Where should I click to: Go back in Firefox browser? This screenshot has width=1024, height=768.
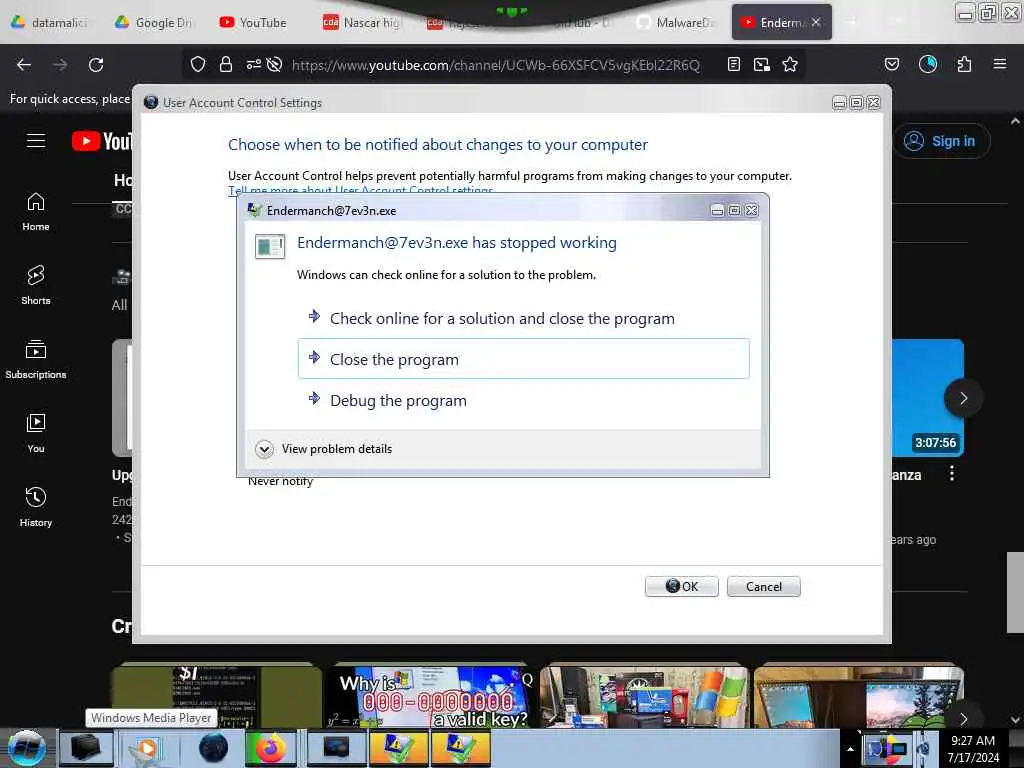click(x=24, y=65)
